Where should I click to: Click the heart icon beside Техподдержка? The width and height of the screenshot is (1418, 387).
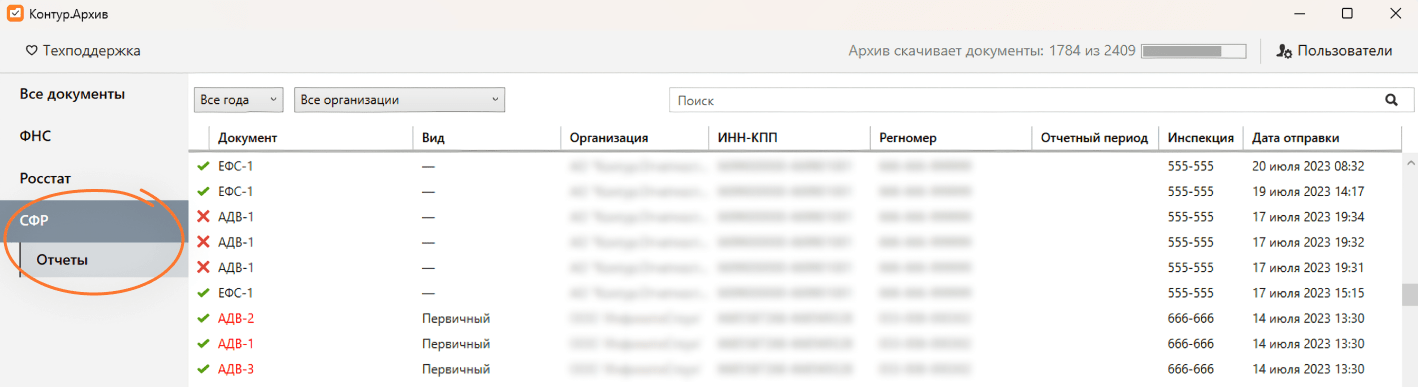31,50
